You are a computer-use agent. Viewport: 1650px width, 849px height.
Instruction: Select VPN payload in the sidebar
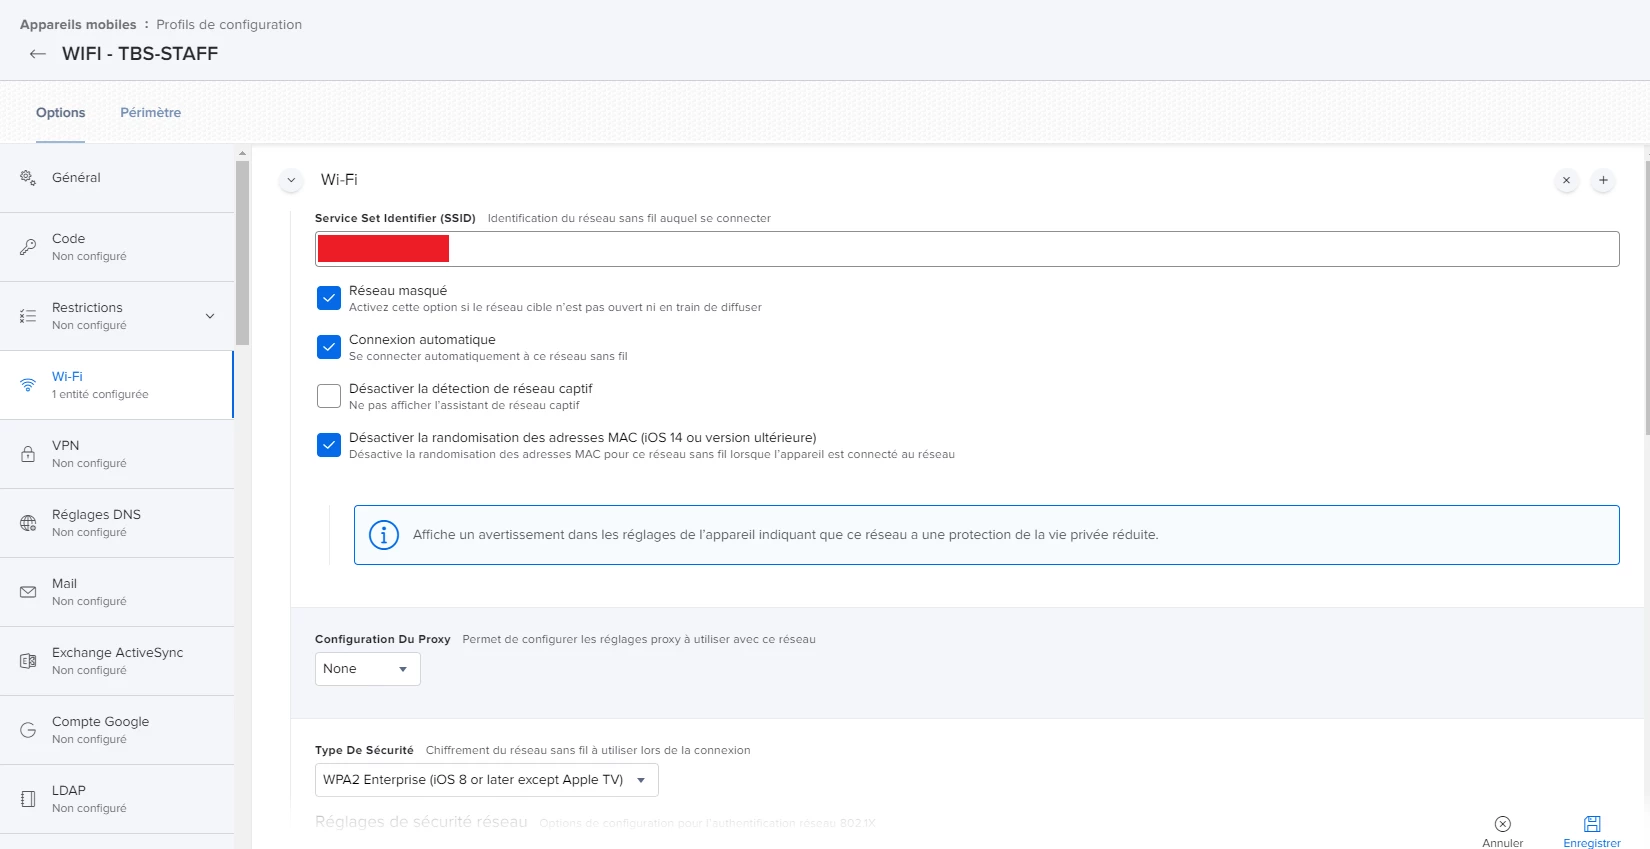(117, 454)
